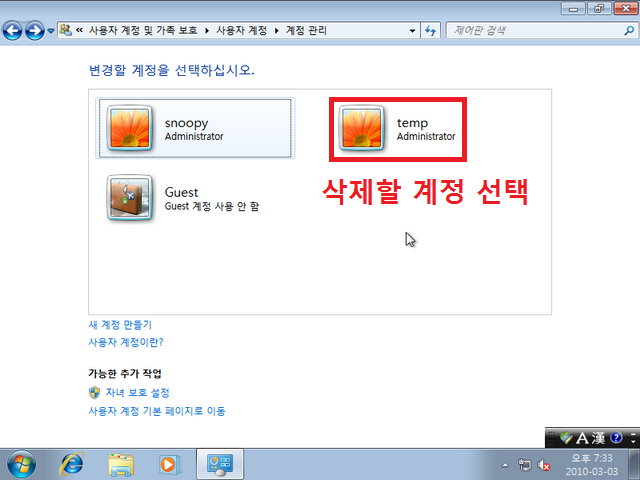Launch Internet Explorer from taskbar
This screenshot has width=640, height=480.
coord(72,464)
